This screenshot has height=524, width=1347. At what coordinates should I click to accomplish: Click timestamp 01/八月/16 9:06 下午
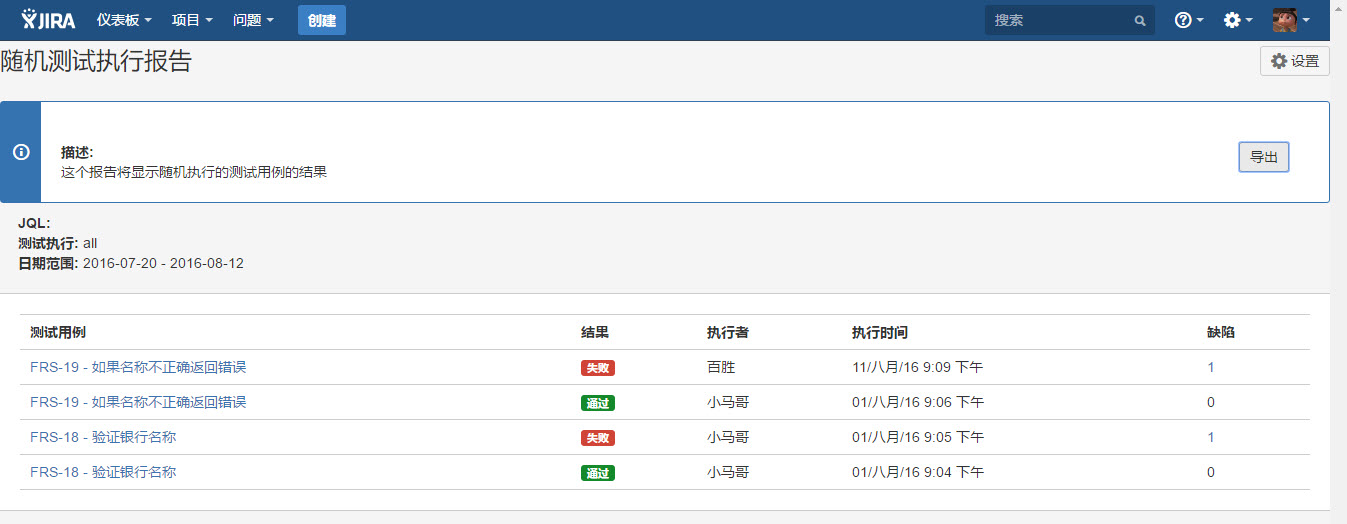pos(918,402)
